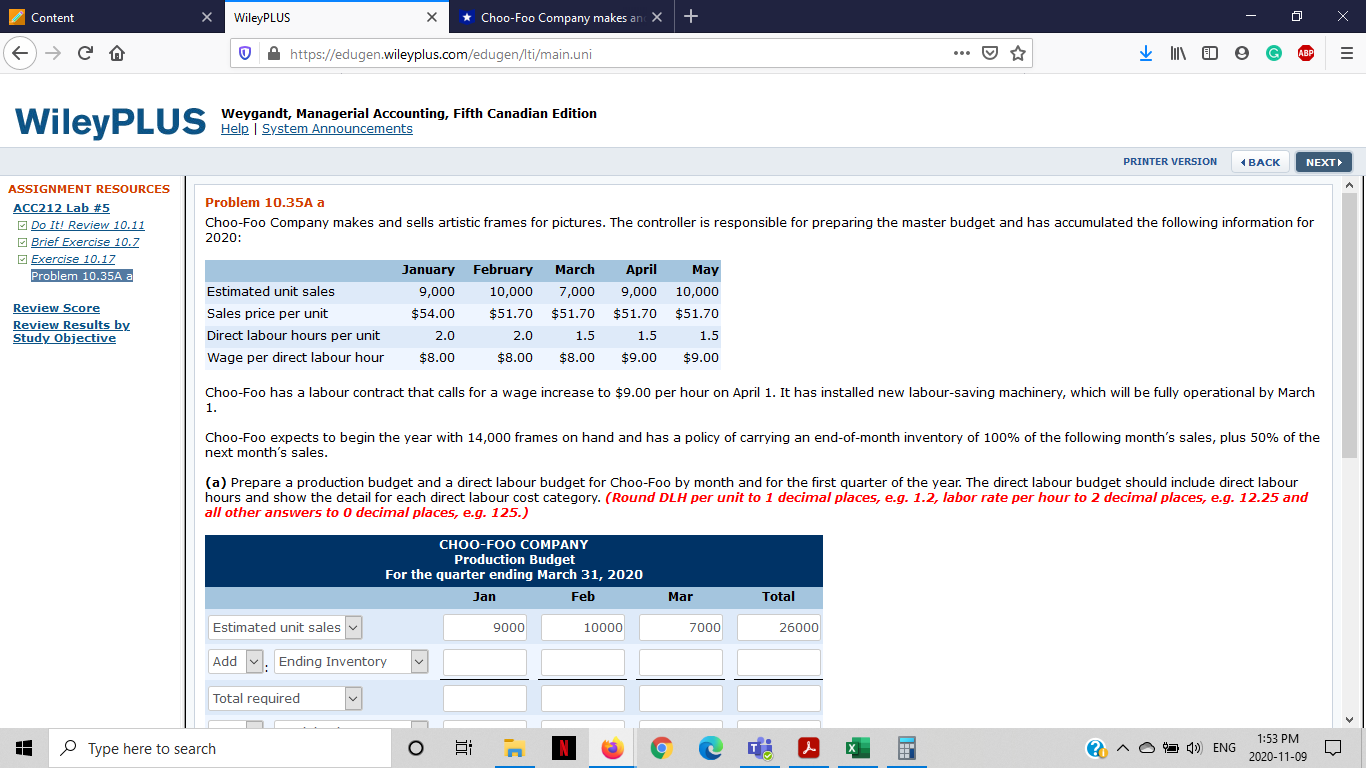Click the Feb Ending Inventory field

583,662
